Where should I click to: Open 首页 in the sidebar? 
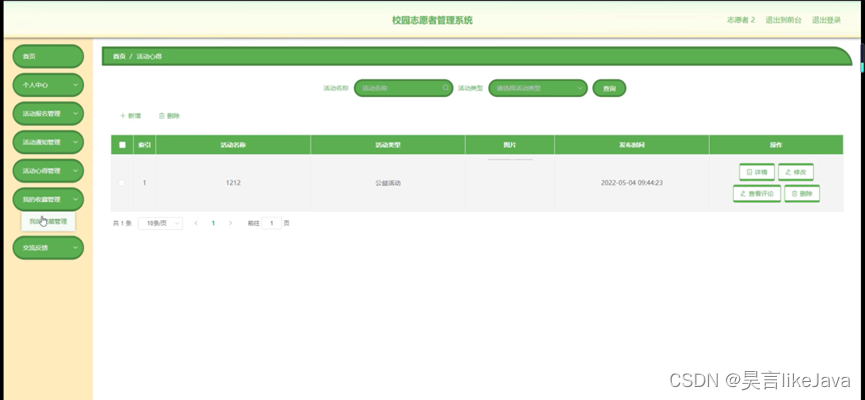48,56
